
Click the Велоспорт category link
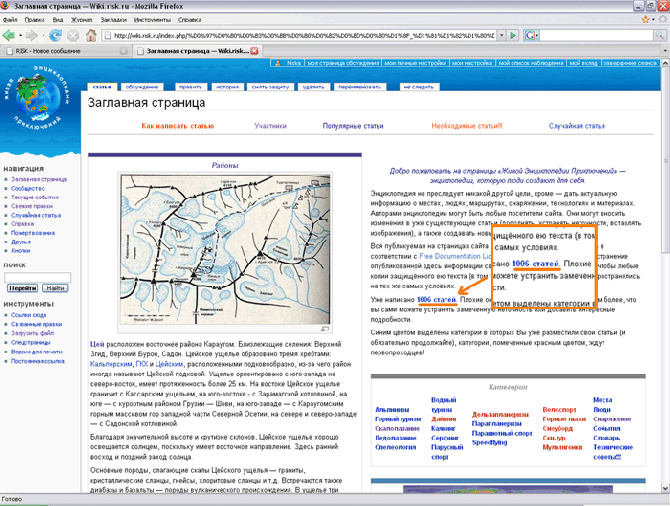[559, 410]
